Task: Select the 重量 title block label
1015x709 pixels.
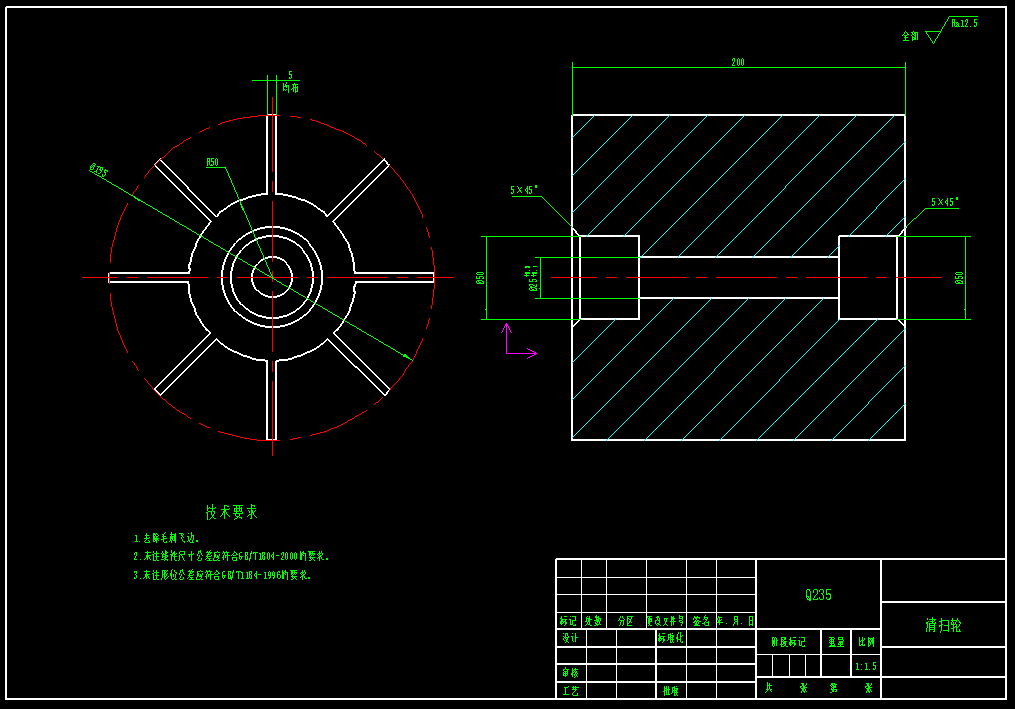Action: pos(836,642)
